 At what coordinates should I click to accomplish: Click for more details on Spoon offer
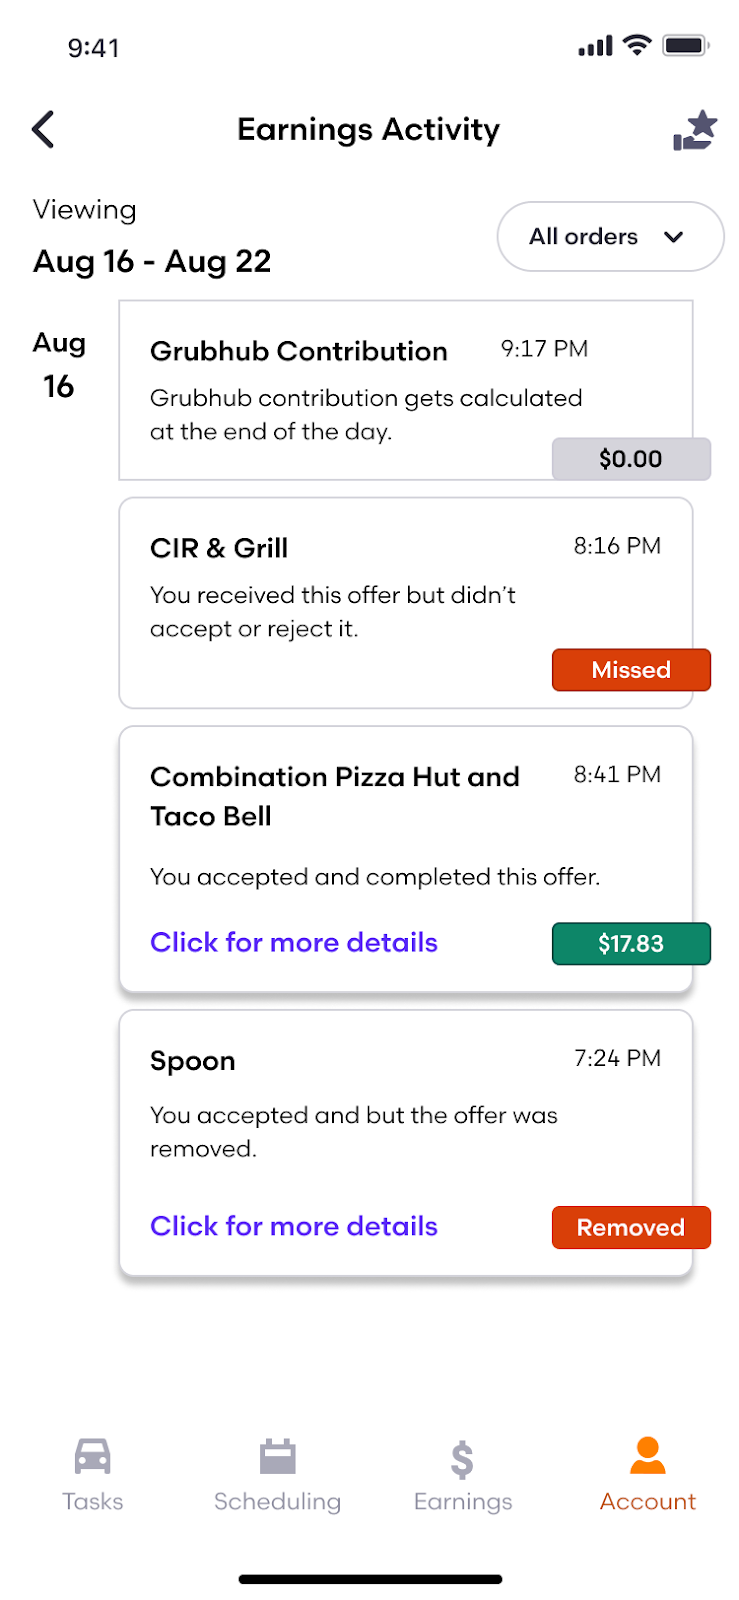(x=294, y=1226)
